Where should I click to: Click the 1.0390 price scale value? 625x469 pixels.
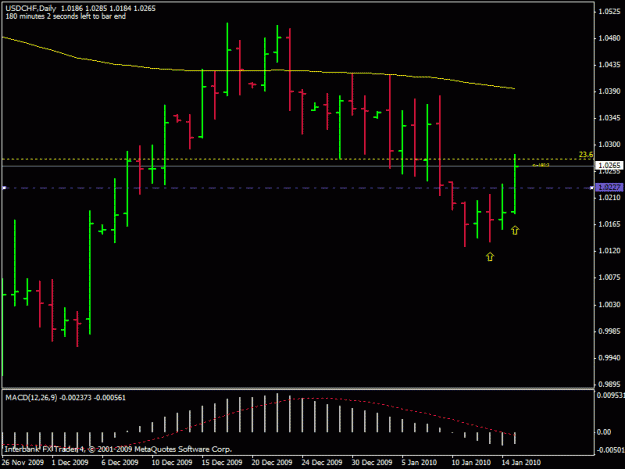[610, 91]
